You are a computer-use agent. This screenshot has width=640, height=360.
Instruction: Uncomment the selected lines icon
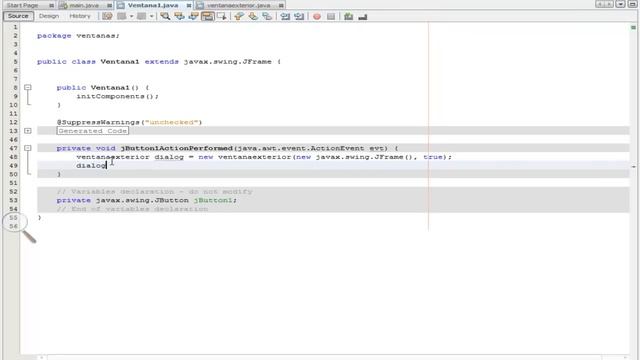pos(362,16)
